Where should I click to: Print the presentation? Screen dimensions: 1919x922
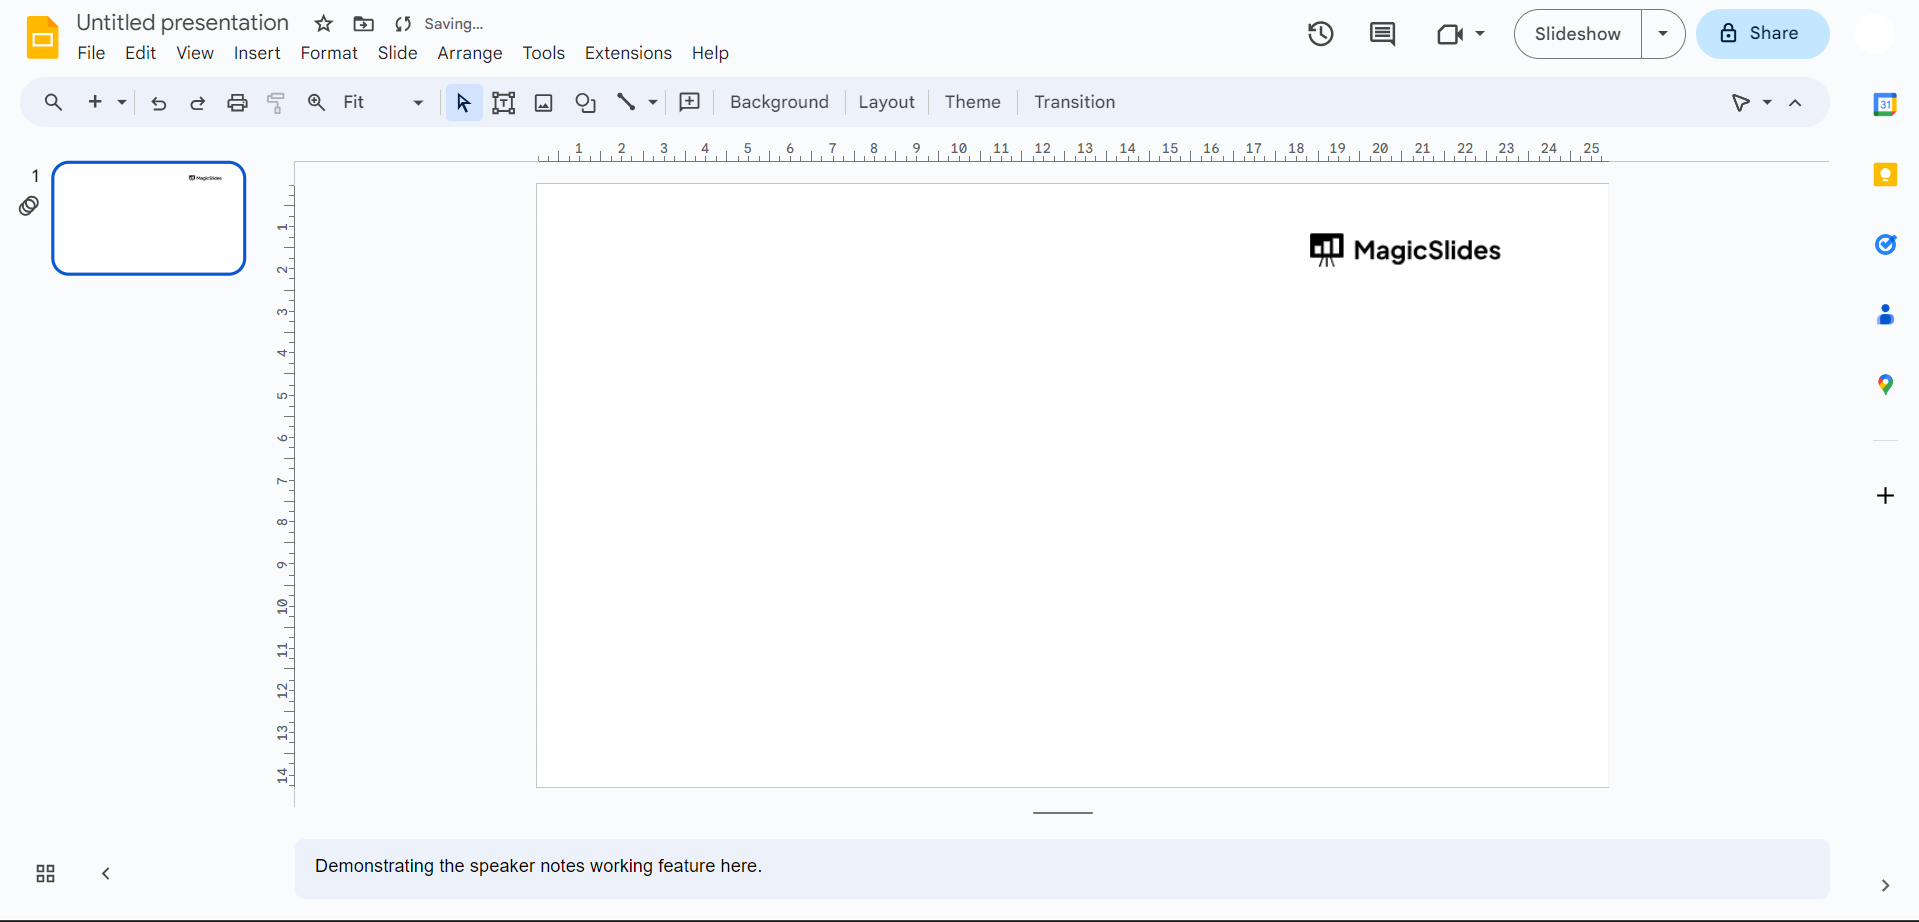click(237, 102)
